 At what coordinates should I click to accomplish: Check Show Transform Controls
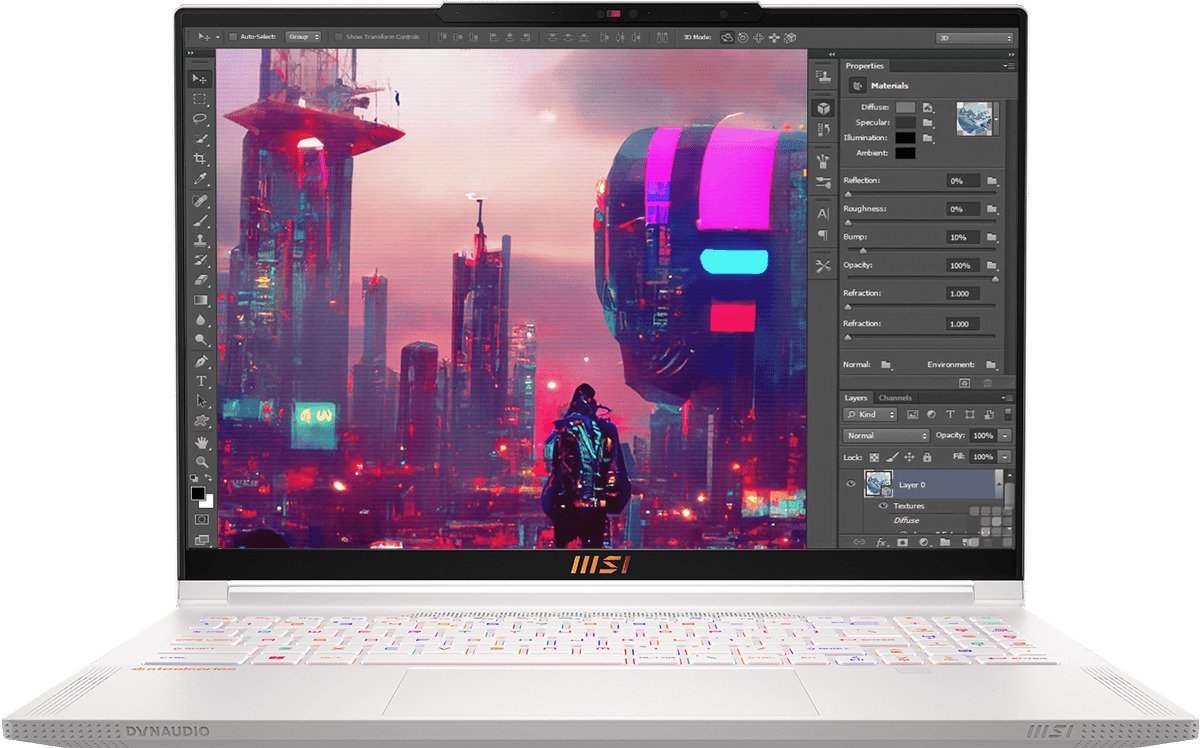pos(339,37)
